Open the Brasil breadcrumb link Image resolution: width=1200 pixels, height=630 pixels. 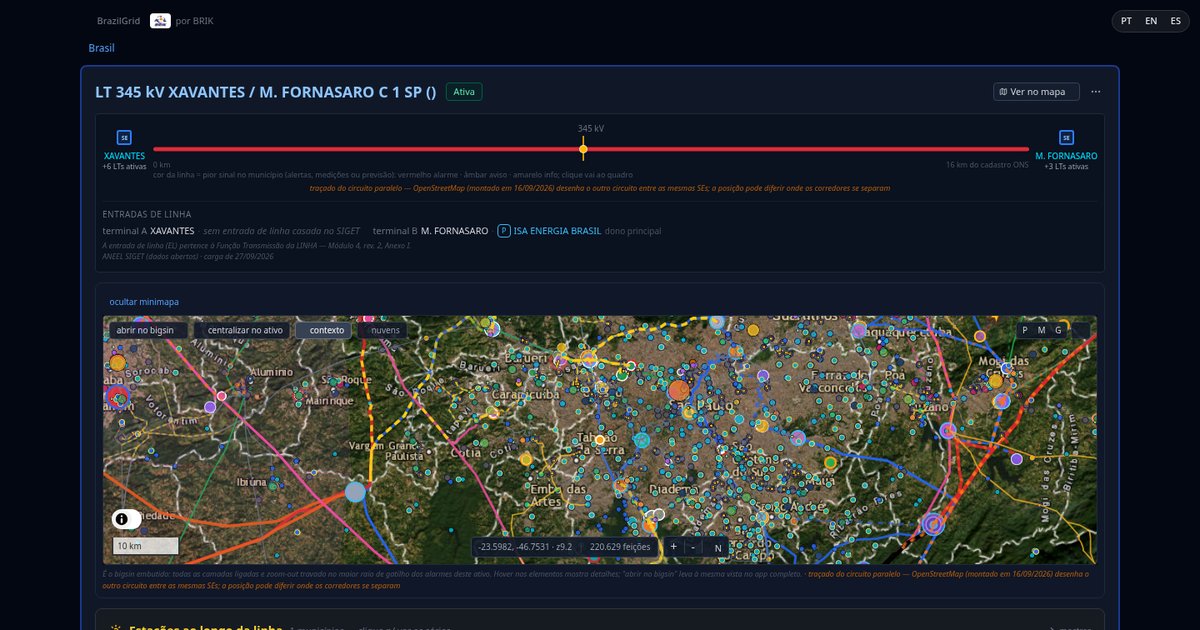[102, 48]
